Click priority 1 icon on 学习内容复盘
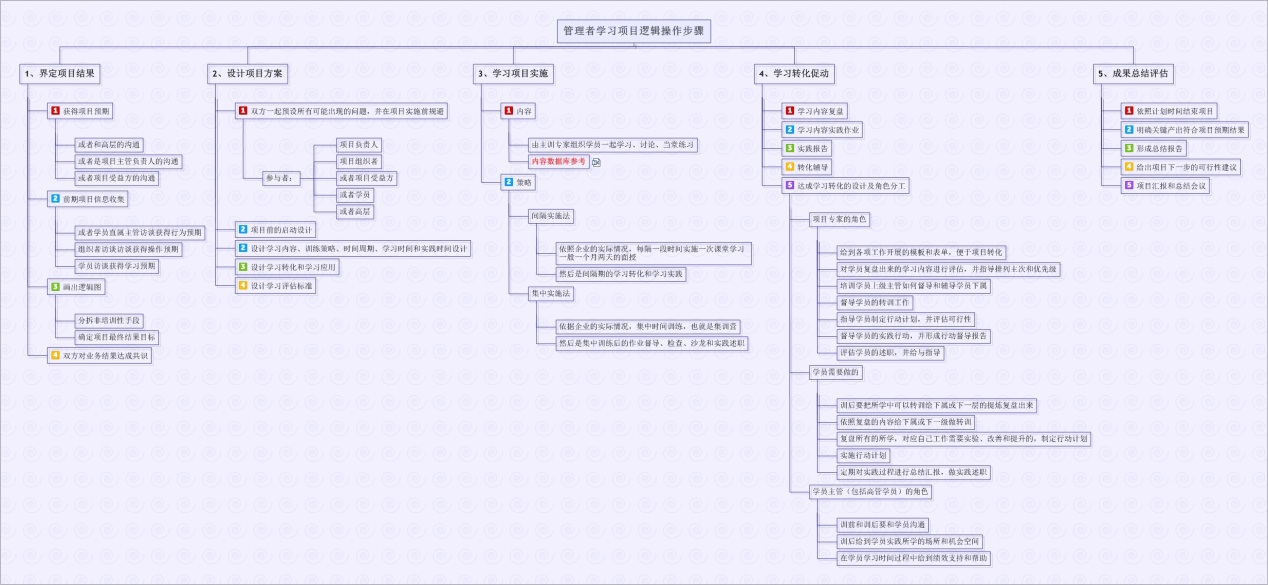The image size is (1268, 585). (789, 111)
